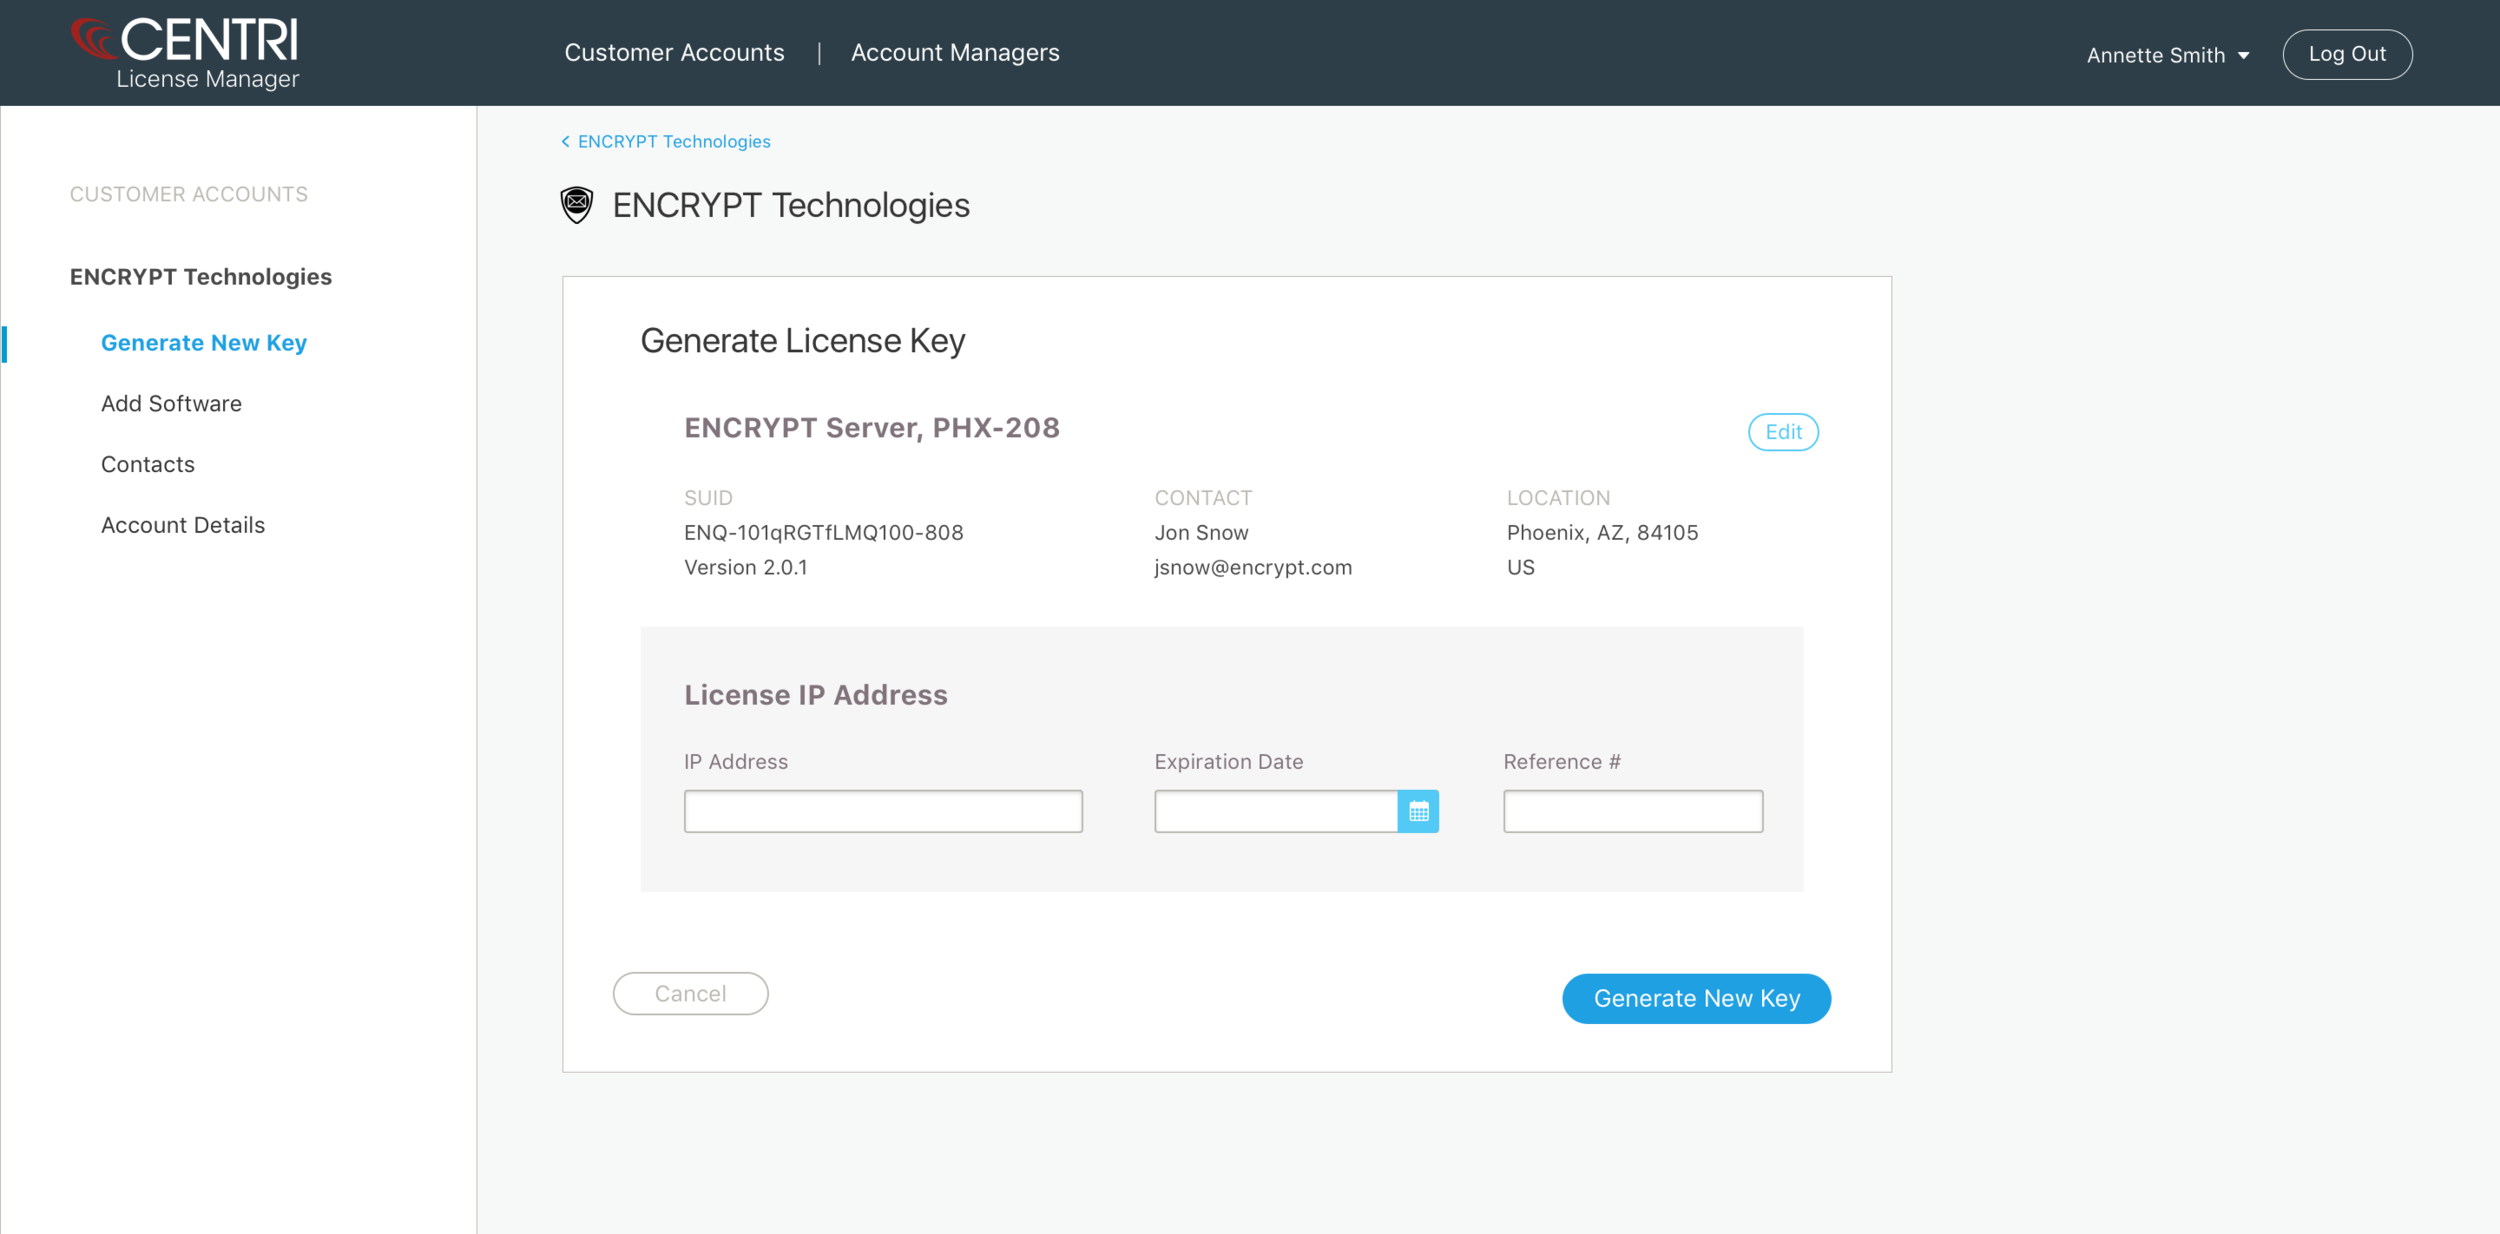Focus the Reference # input field
The height and width of the screenshot is (1234, 2500).
[x=1632, y=811]
